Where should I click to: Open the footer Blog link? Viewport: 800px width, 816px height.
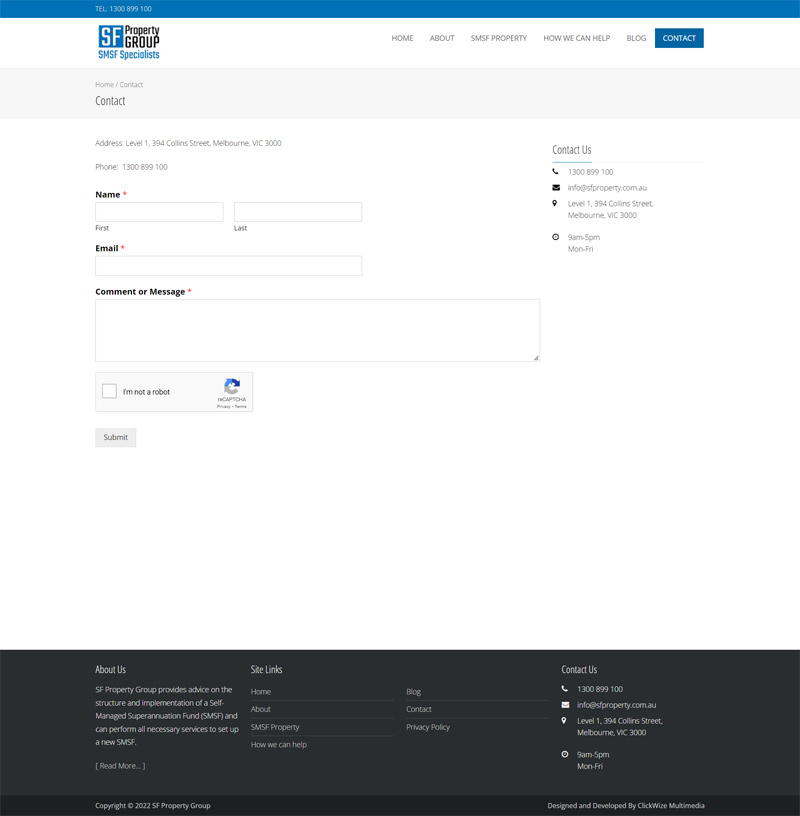point(413,692)
